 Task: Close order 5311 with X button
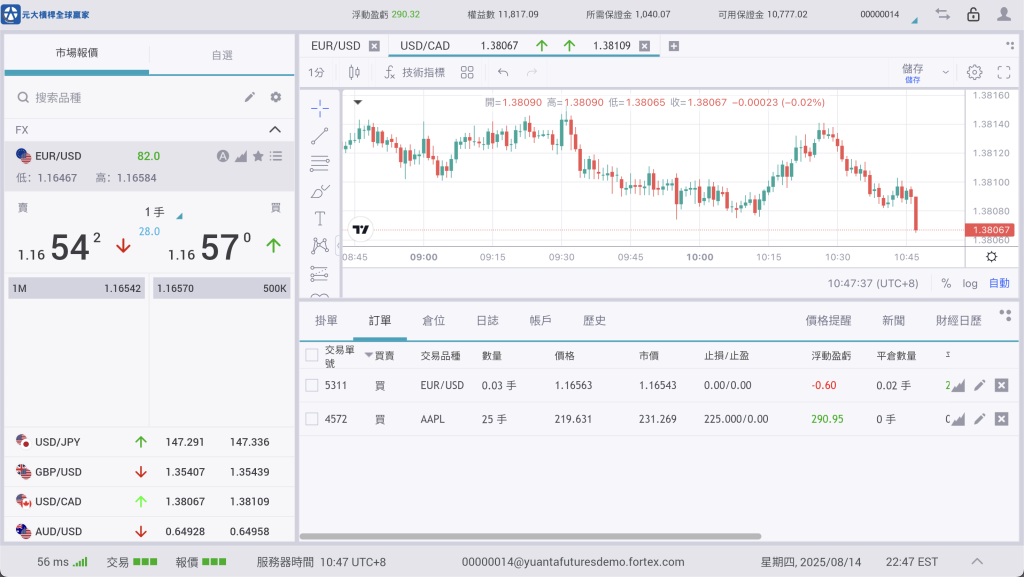1001,385
